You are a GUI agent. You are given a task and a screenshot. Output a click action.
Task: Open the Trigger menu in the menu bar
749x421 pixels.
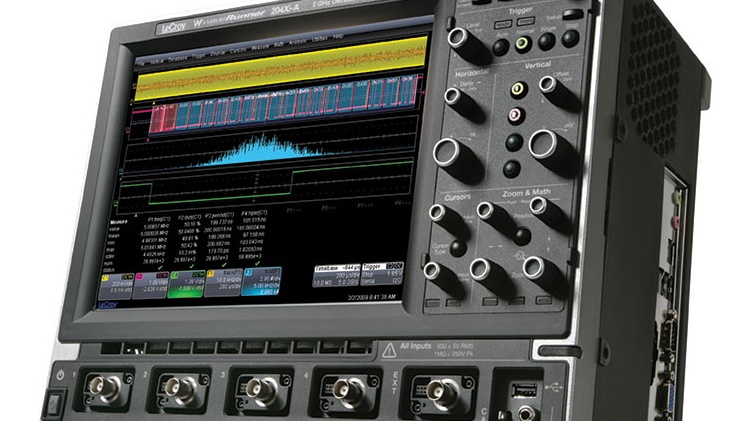[199, 56]
